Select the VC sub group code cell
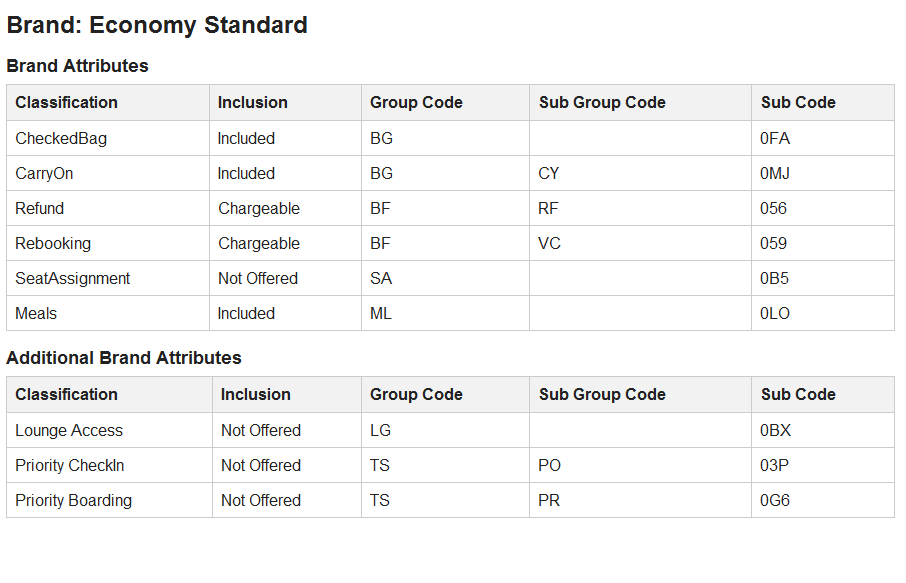The width and height of the screenshot is (906, 583). point(549,243)
